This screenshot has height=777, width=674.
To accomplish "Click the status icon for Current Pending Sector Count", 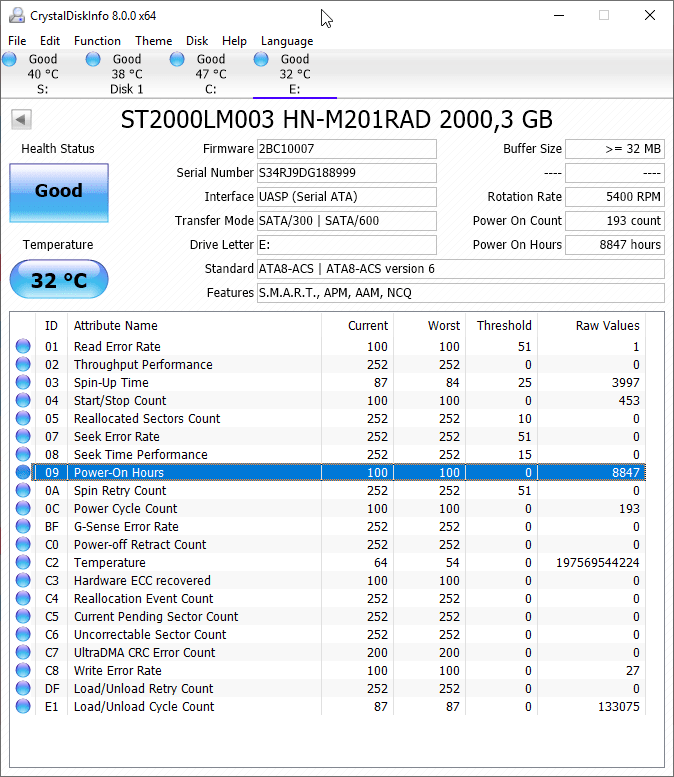I will tap(23, 616).
